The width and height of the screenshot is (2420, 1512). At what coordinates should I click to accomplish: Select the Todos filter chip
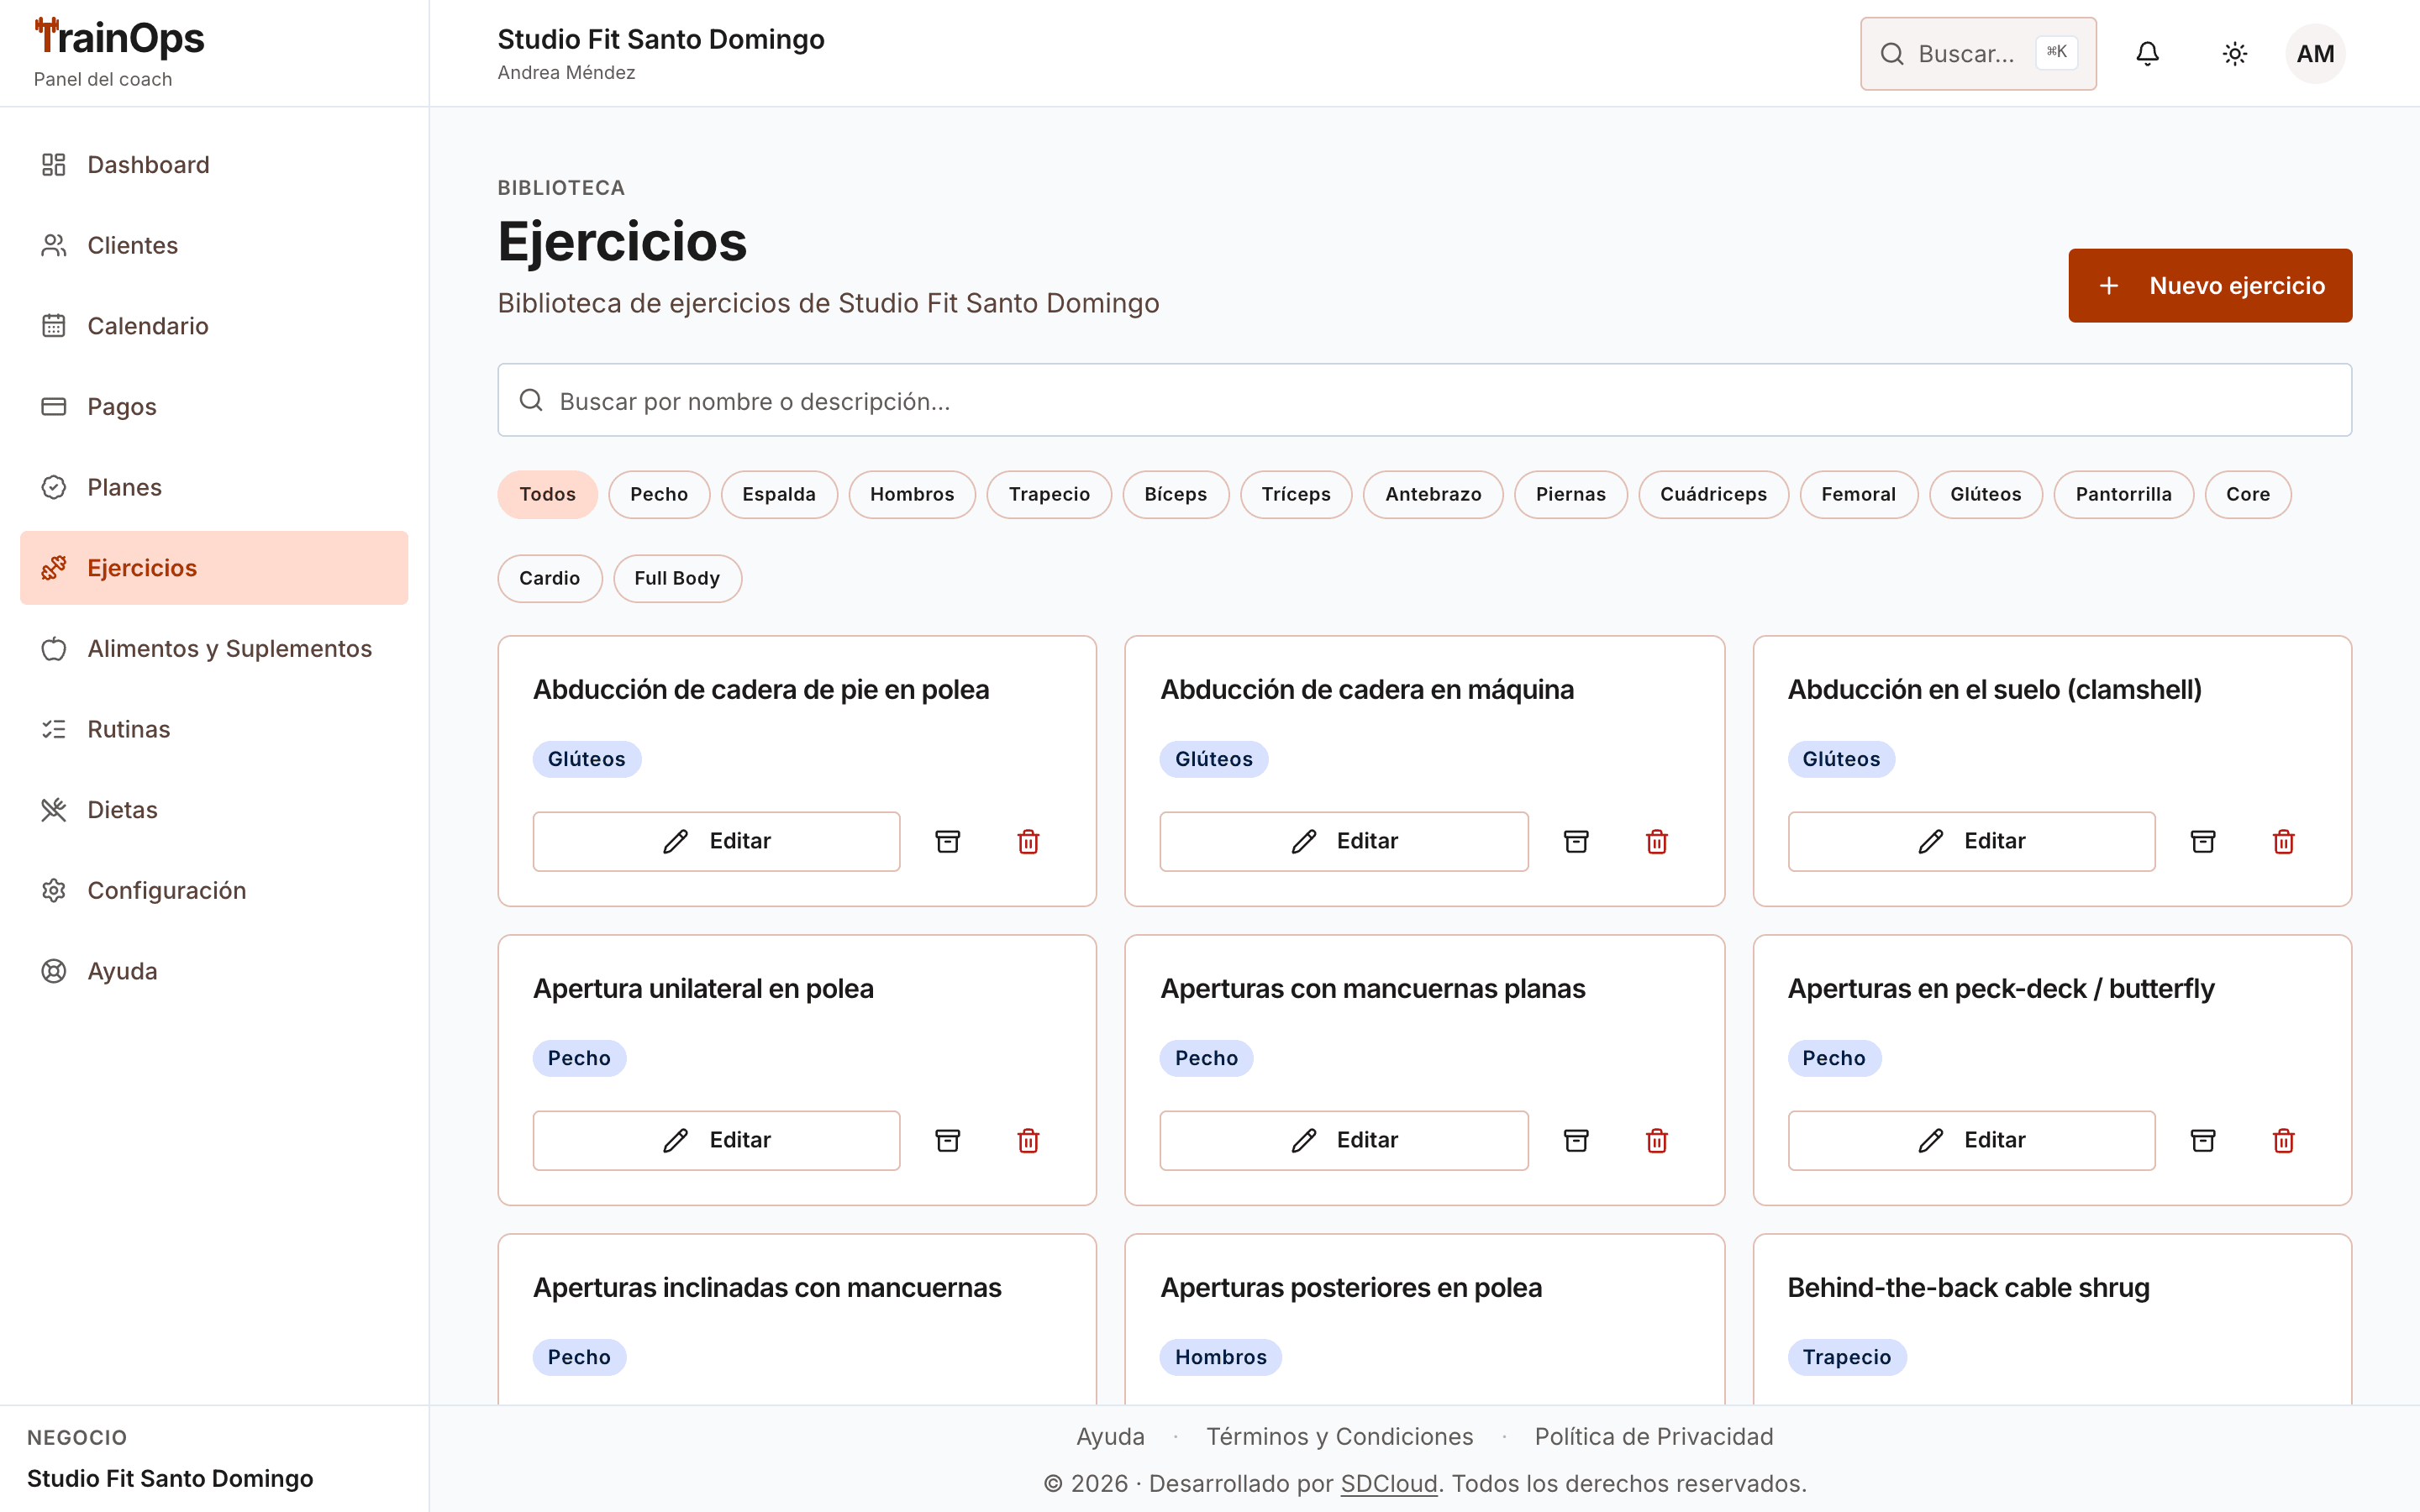tap(547, 494)
